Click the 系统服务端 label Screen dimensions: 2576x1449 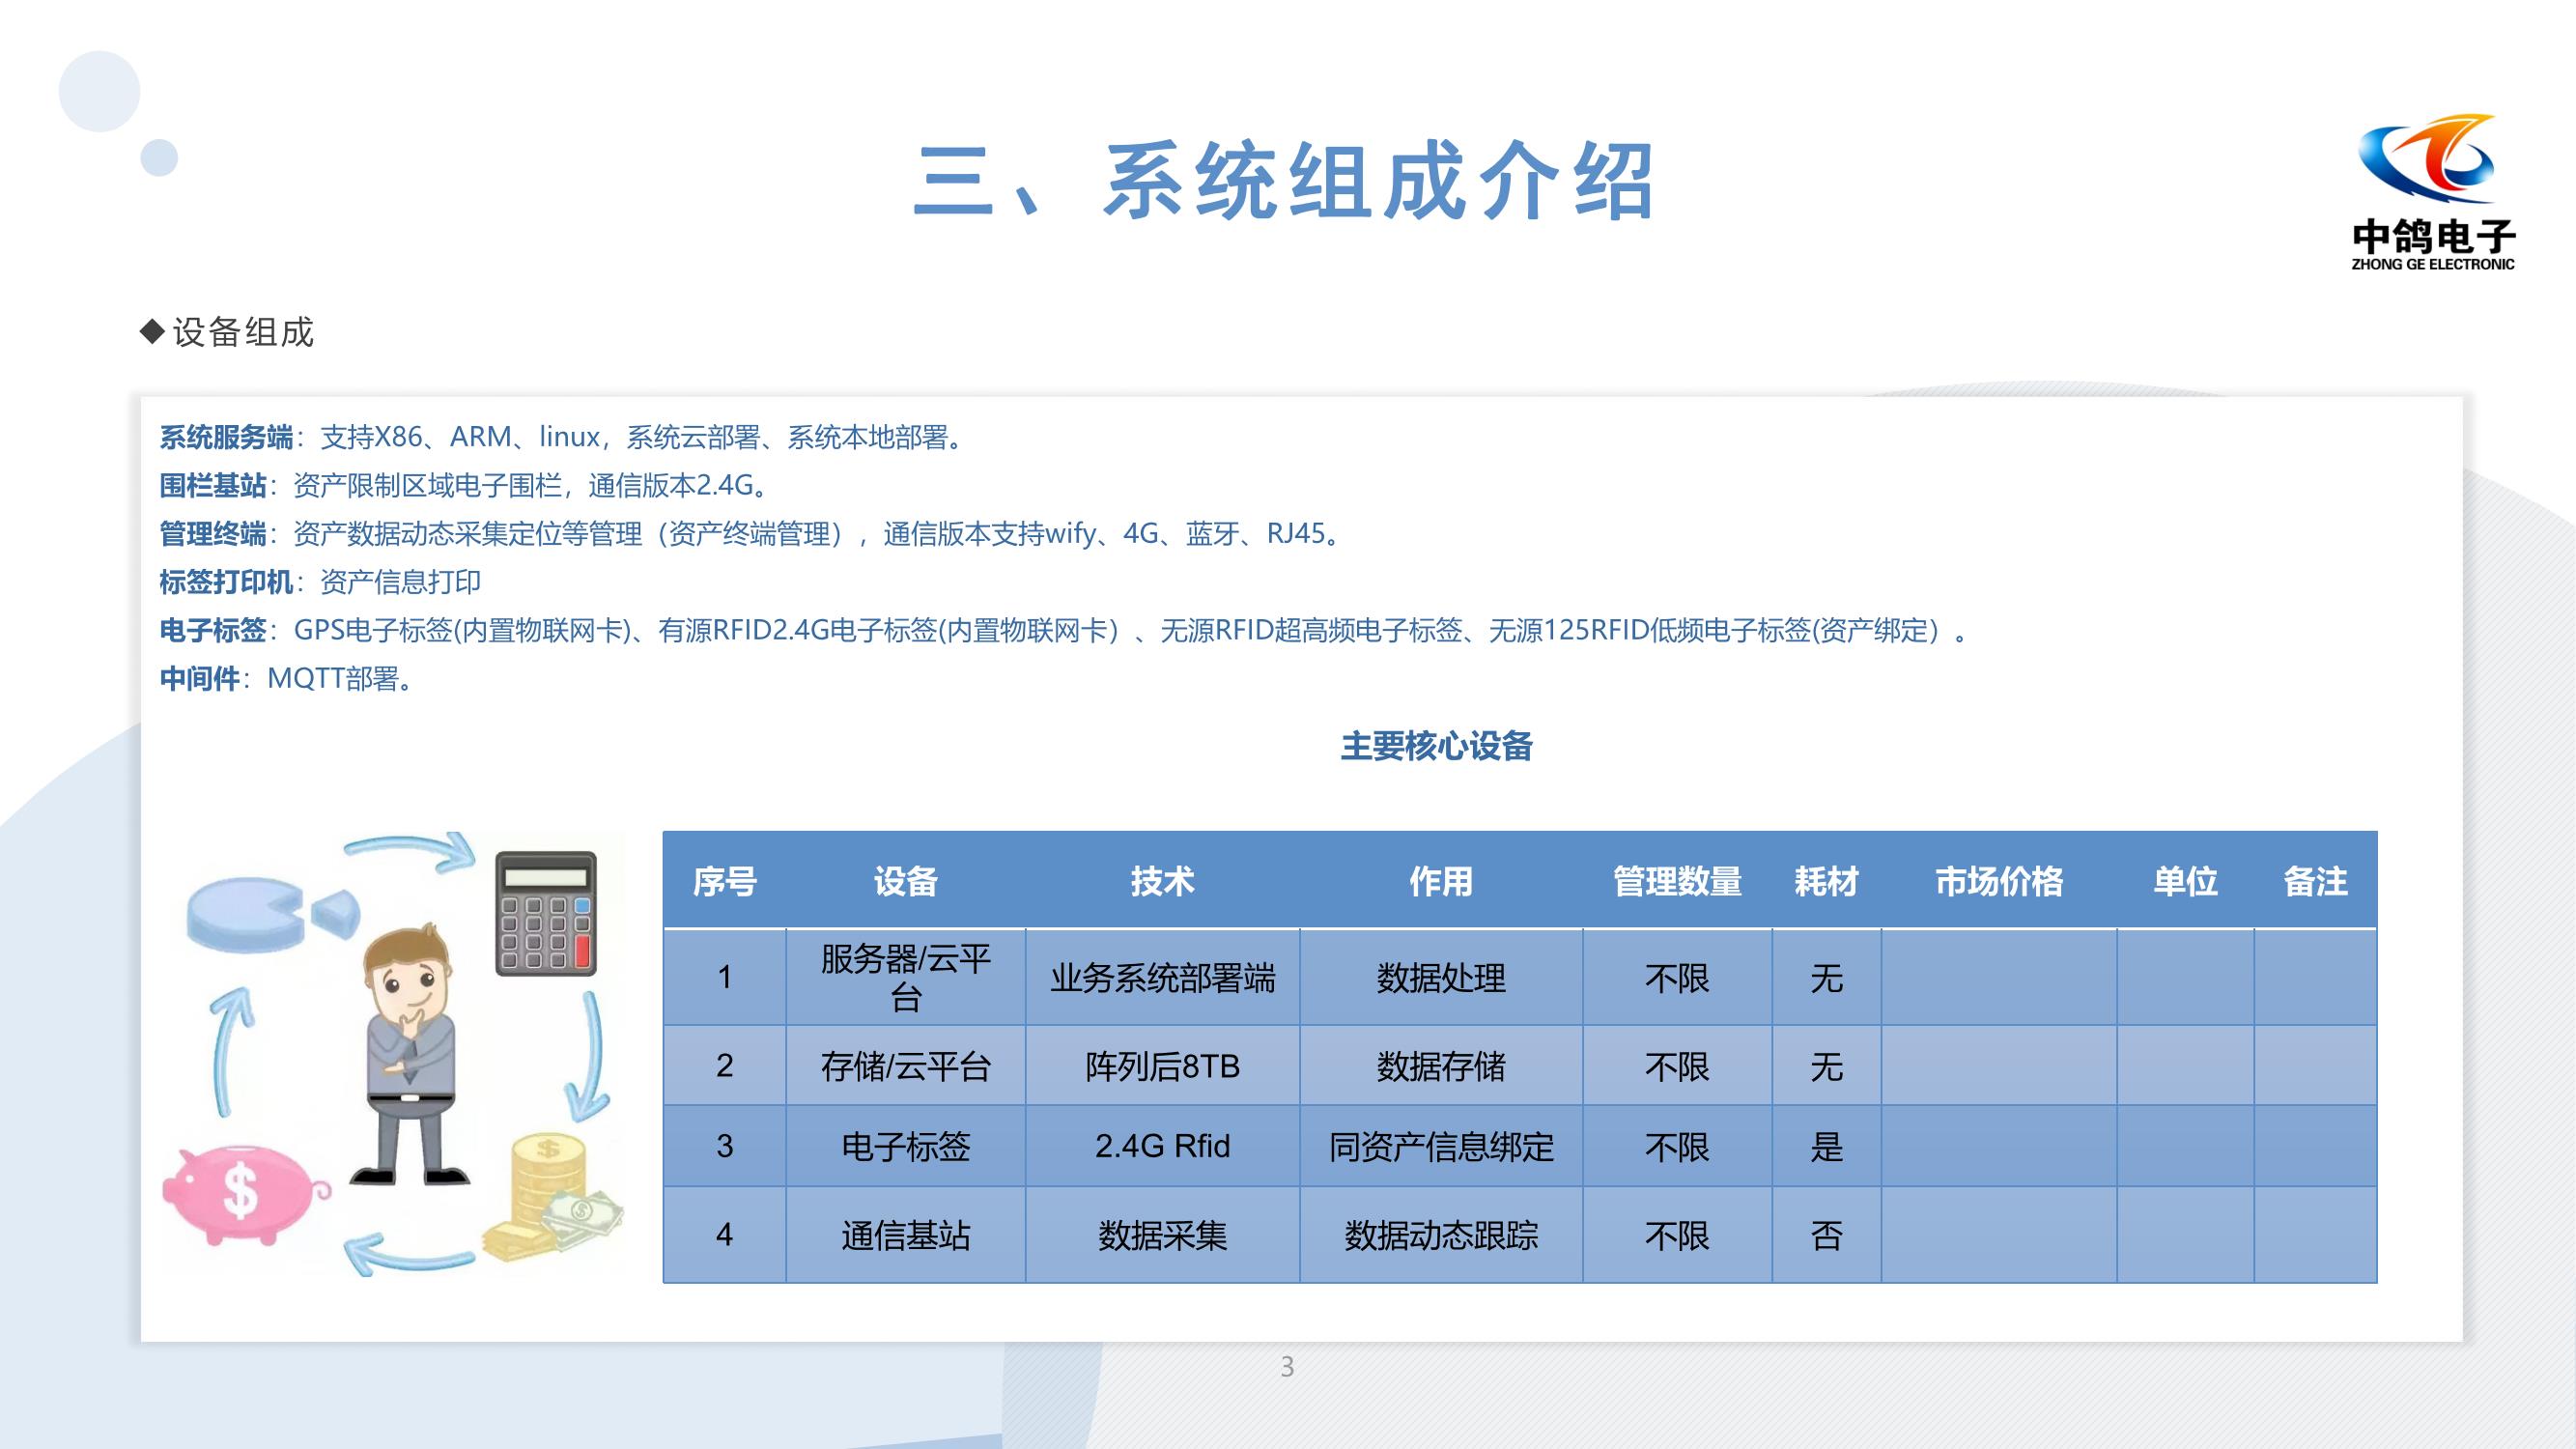(226, 437)
